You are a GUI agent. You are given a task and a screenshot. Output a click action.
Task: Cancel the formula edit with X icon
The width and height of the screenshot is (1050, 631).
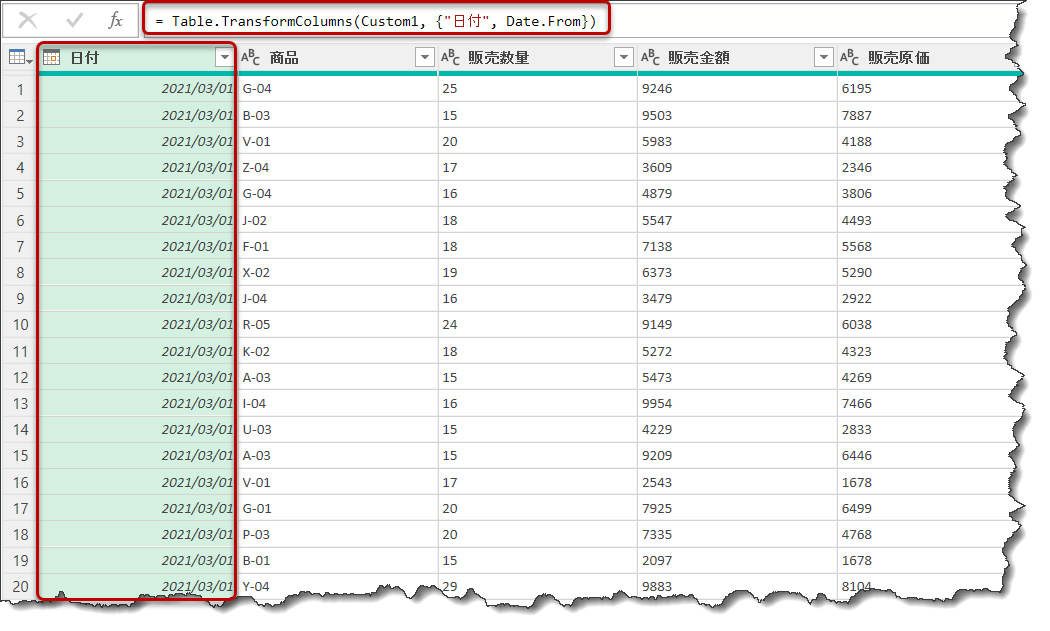coord(27,21)
